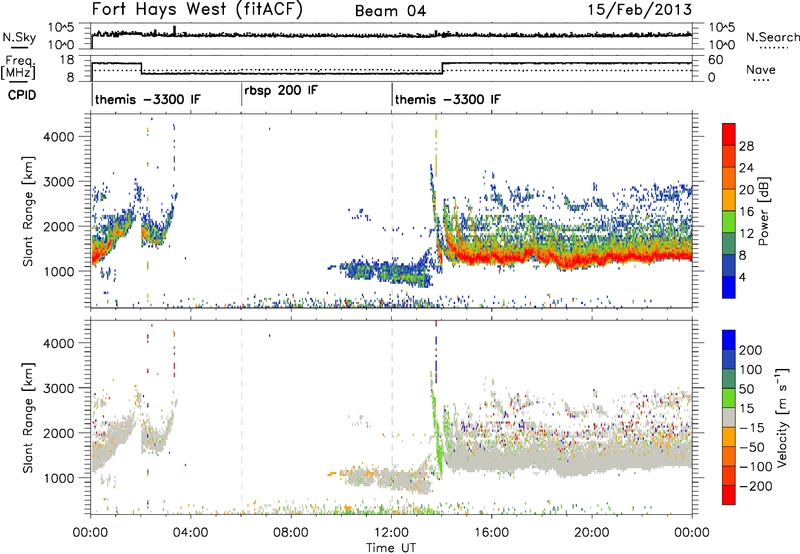Click the 'Freq. [MHz]' axis label
This screenshot has width=800, height=554.
pyautogui.click(x=19, y=68)
